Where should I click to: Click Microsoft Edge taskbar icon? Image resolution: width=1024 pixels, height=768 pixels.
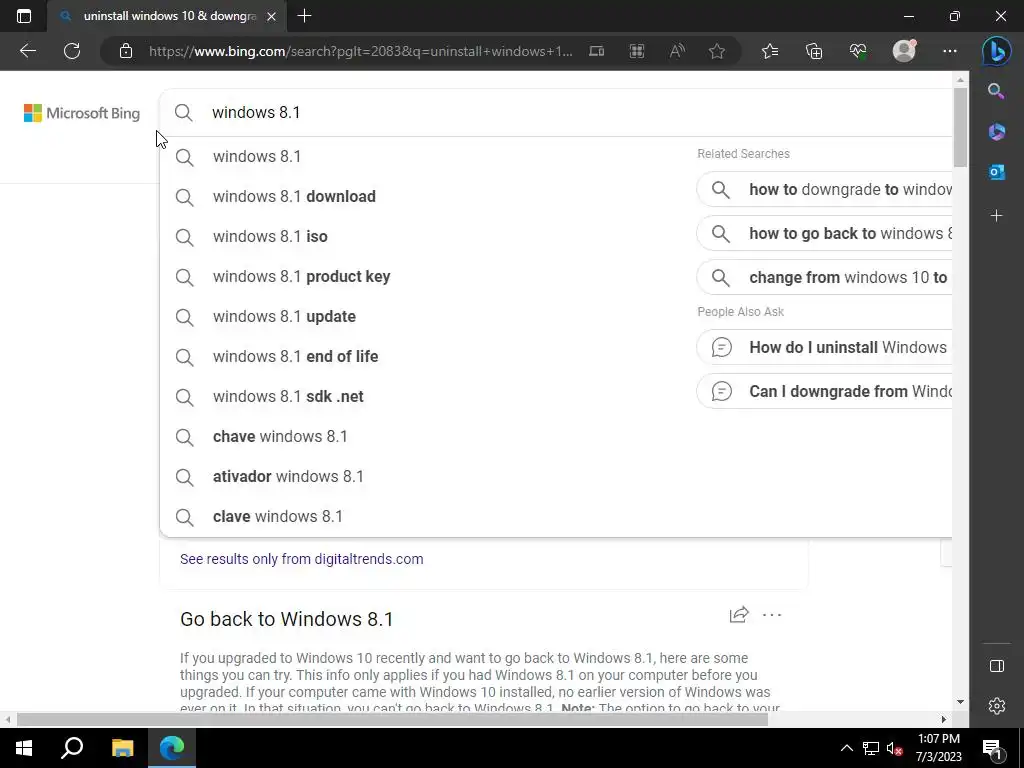(172, 748)
